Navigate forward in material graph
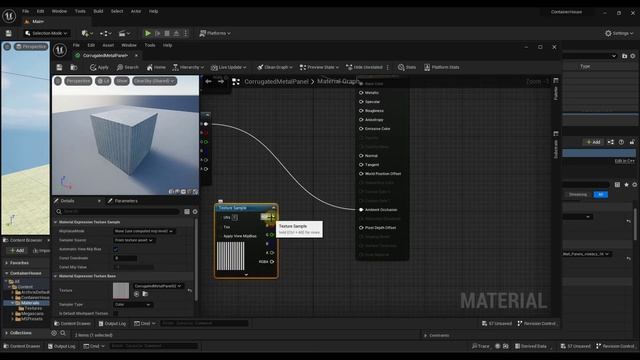This screenshot has height=360, width=640. click(x=221, y=82)
